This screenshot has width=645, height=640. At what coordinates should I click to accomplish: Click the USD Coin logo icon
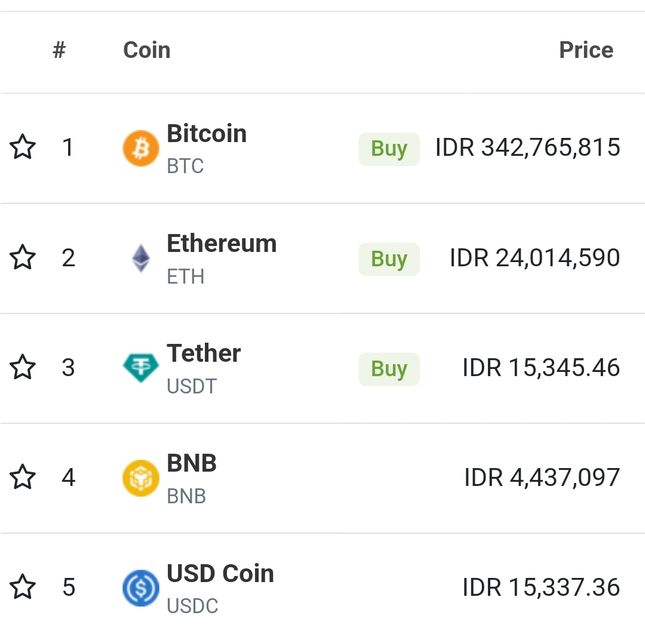141,588
